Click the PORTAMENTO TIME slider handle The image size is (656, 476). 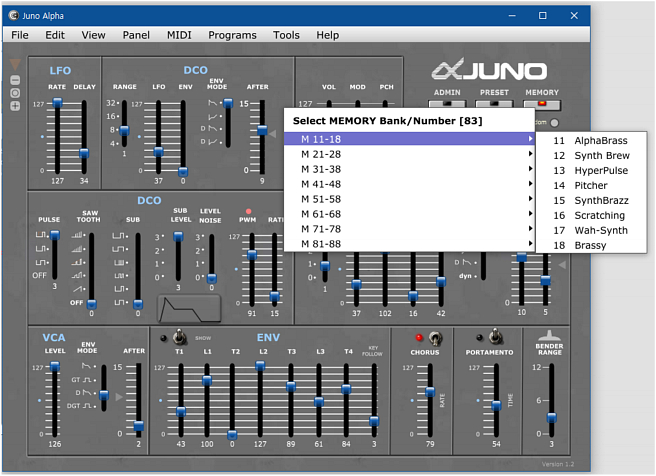(x=496, y=405)
